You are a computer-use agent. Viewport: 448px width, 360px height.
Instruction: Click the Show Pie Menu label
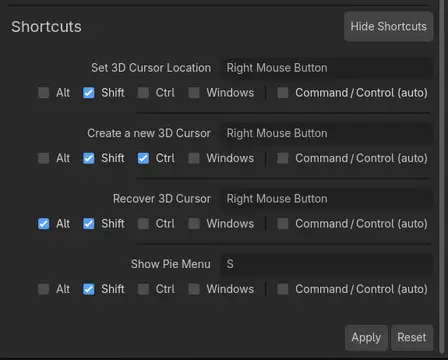pos(171,264)
